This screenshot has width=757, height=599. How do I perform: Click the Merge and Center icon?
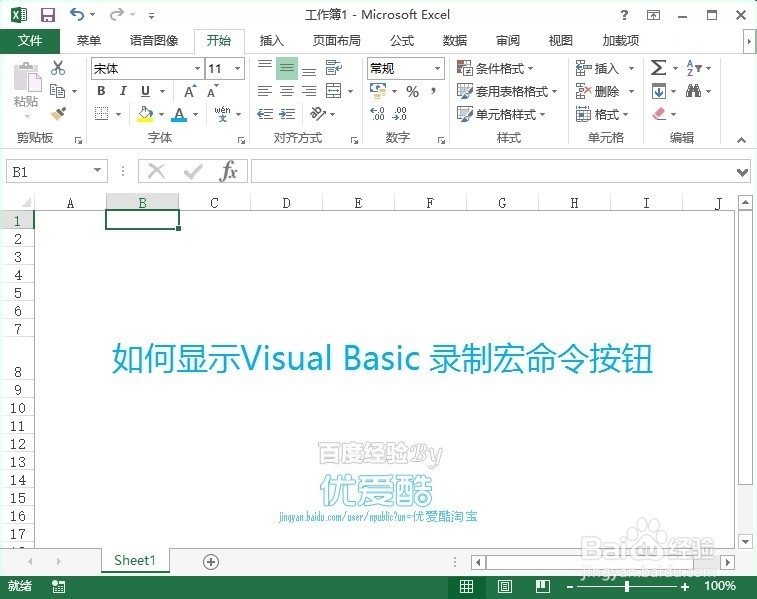[334, 91]
